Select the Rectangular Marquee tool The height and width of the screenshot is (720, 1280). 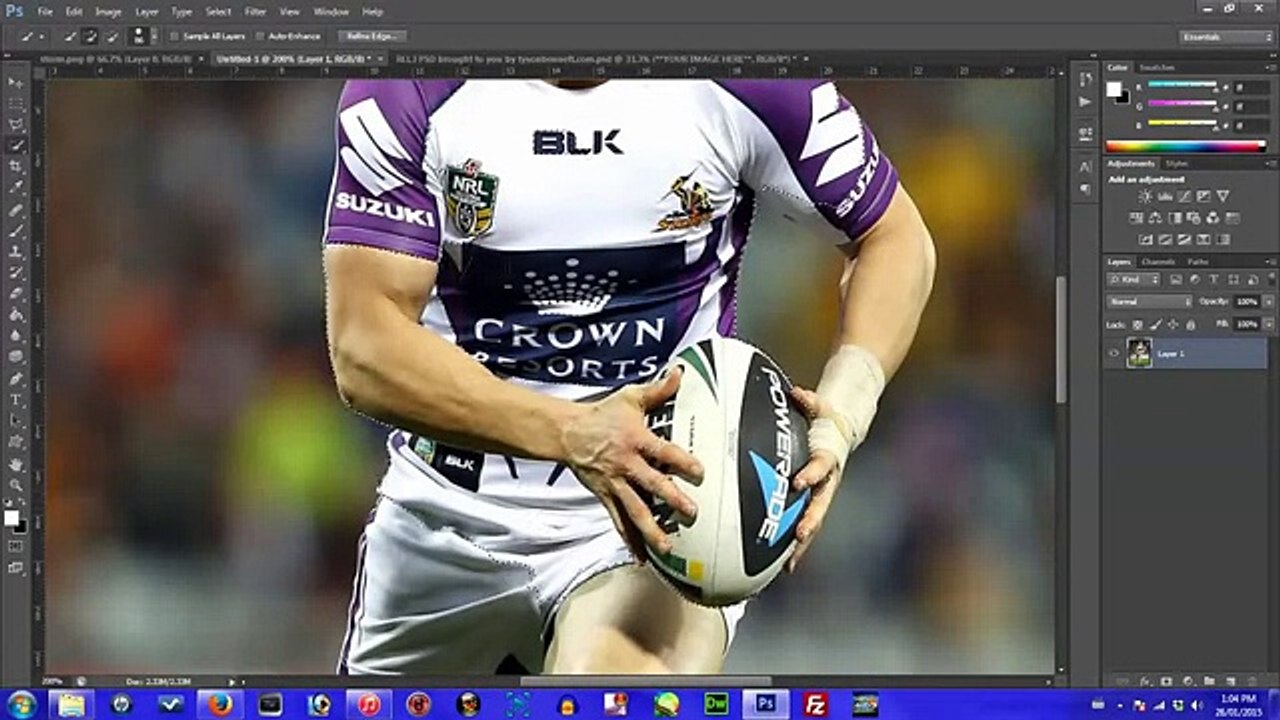(x=16, y=103)
